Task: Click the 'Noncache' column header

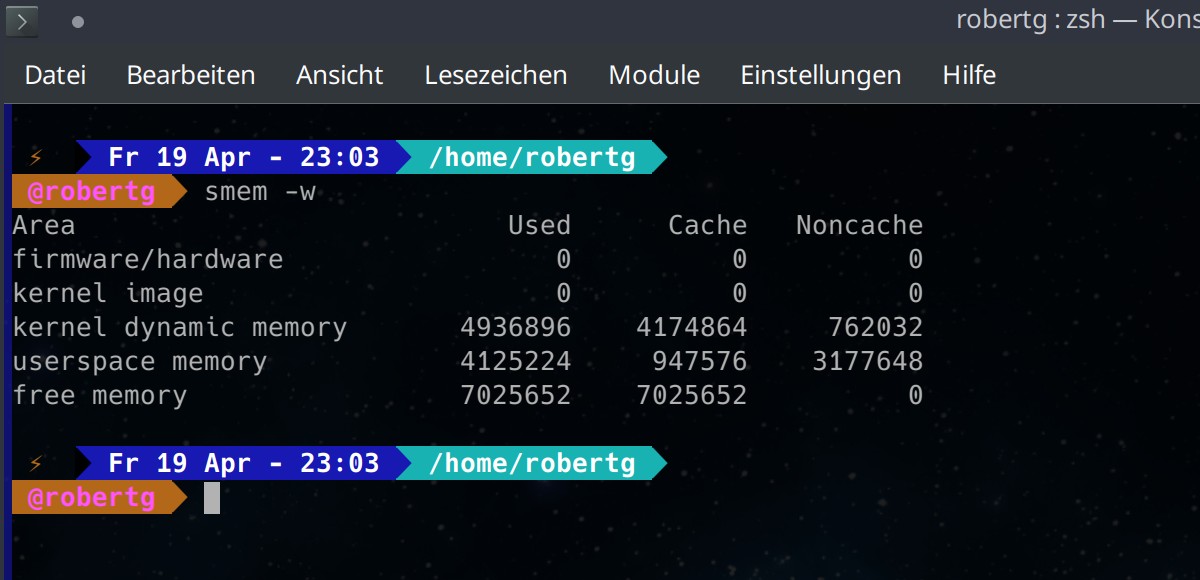Action: [x=860, y=225]
